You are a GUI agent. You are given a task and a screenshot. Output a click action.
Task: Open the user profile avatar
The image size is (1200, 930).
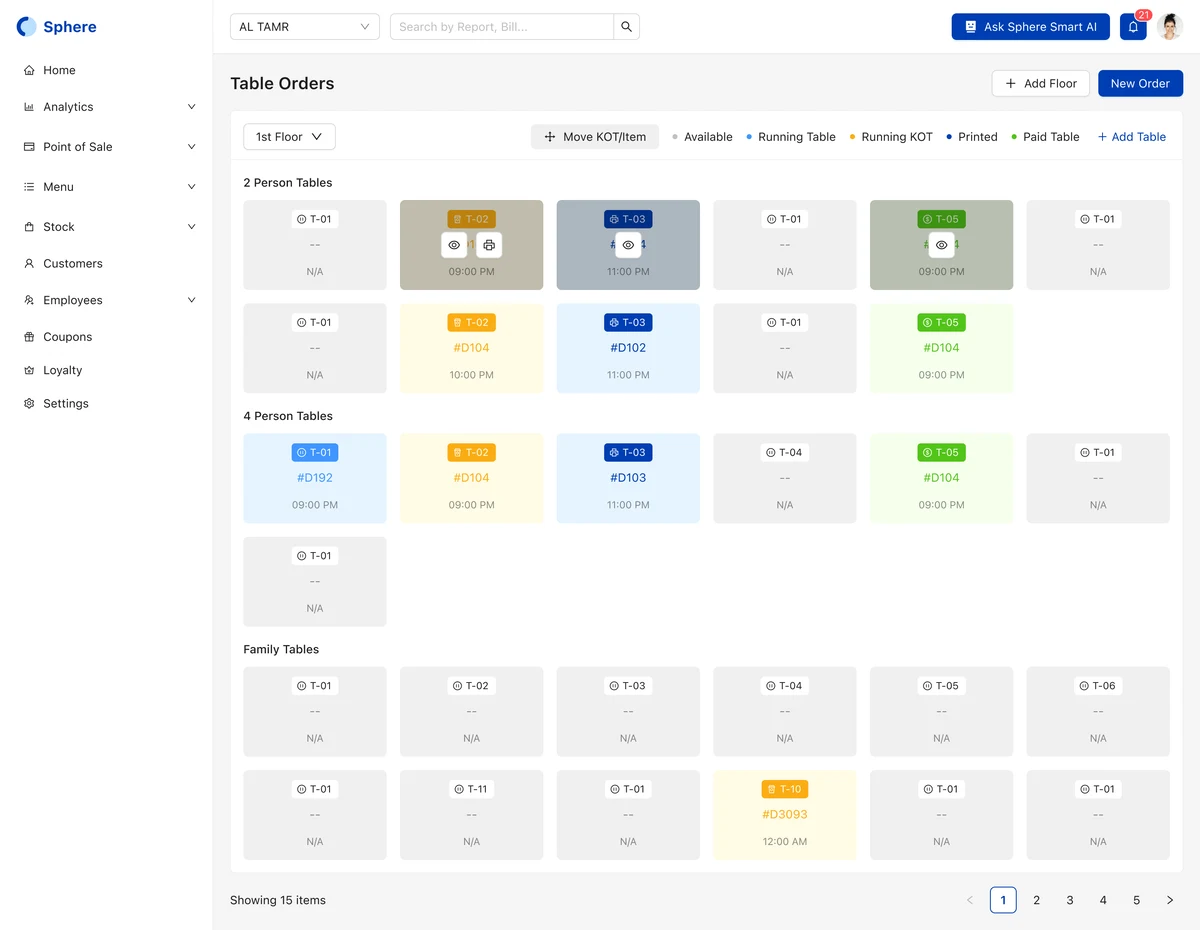(x=1170, y=27)
